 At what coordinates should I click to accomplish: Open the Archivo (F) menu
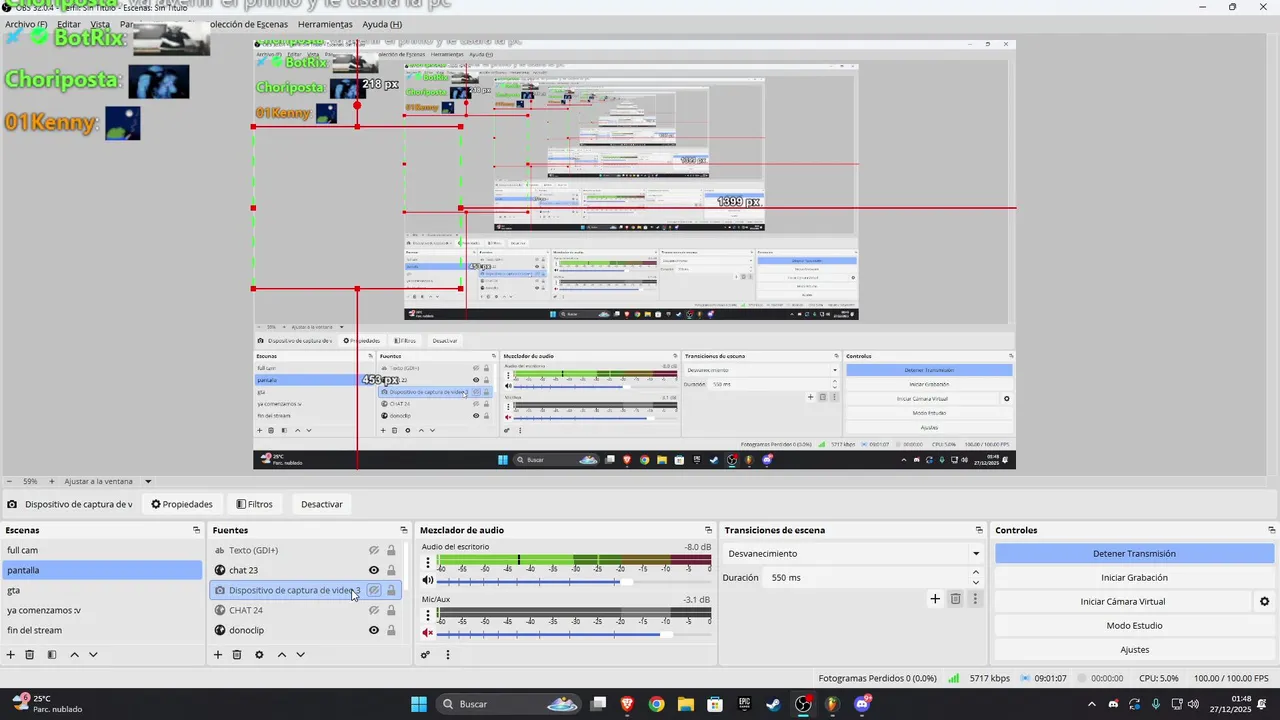pos(26,24)
